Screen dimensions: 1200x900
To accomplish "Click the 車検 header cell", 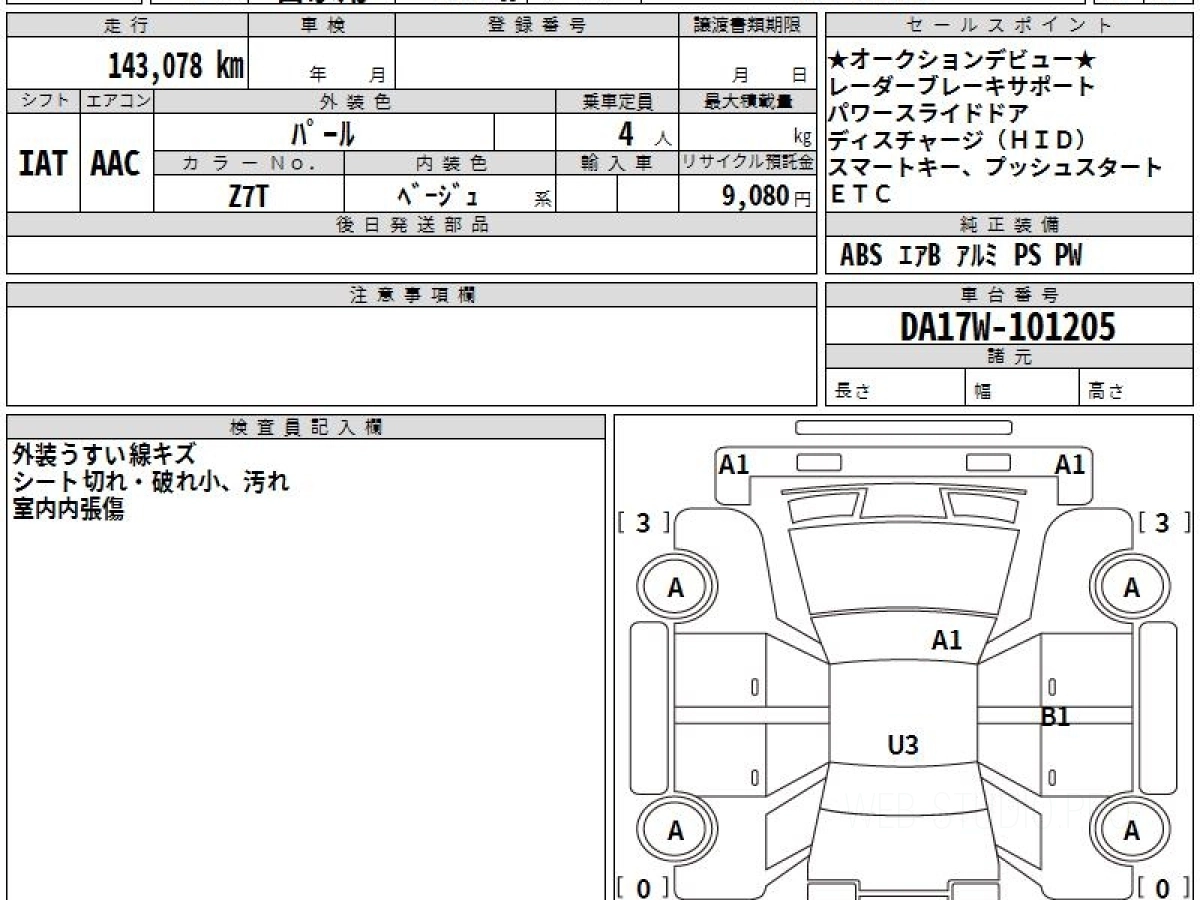I will click(322, 26).
